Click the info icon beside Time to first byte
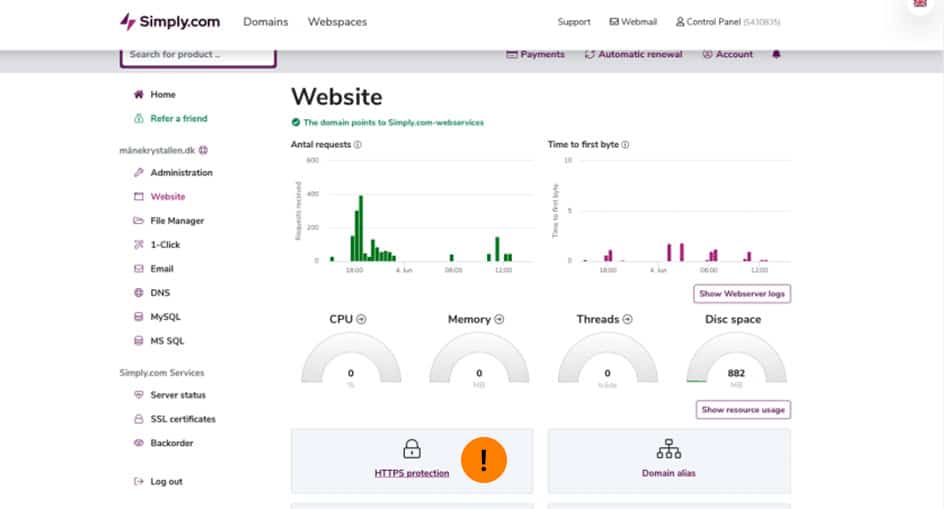The width and height of the screenshot is (944, 509). [x=625, y=145]
